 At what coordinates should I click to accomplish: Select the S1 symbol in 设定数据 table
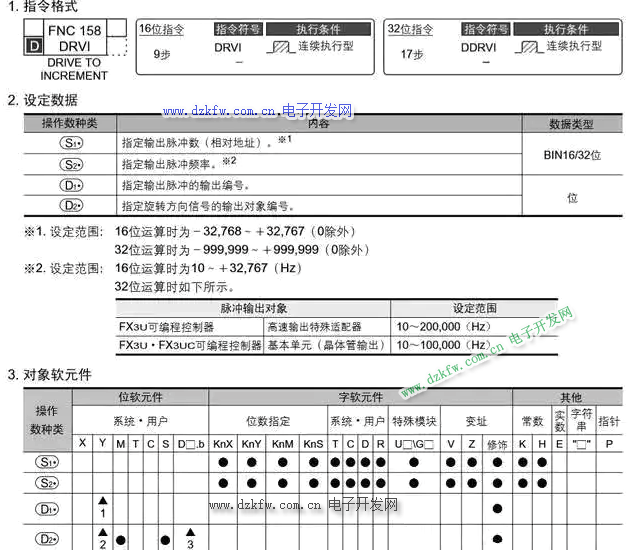click(x=71, y=143)
